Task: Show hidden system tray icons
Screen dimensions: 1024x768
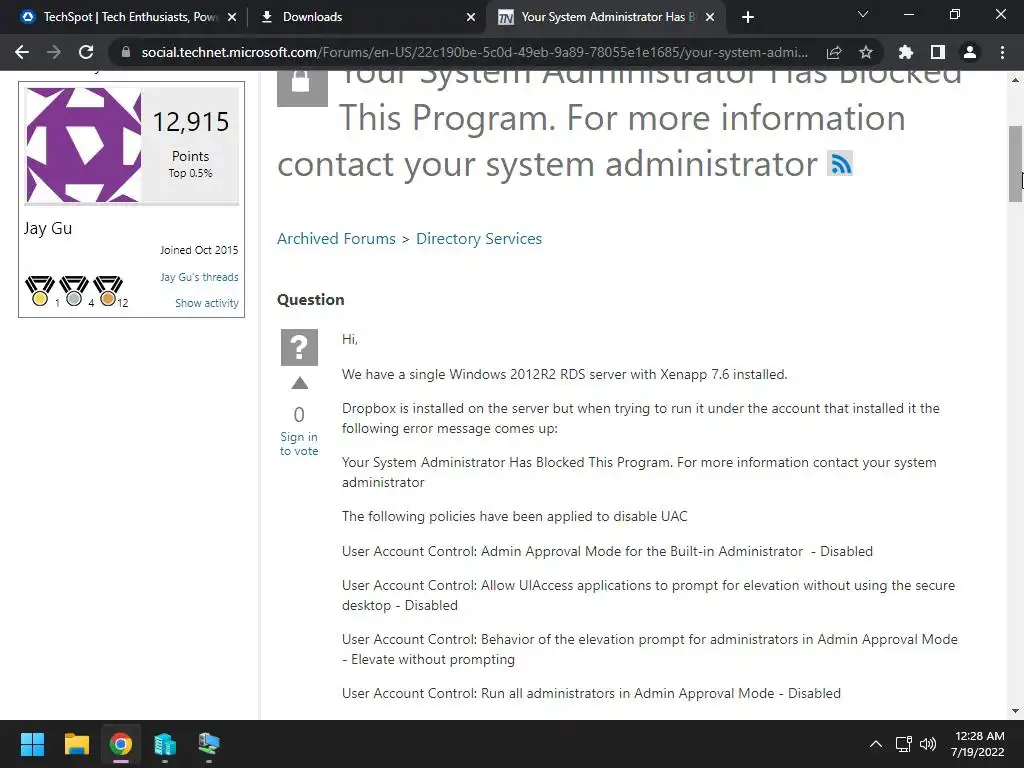Action: pos(876,744)
